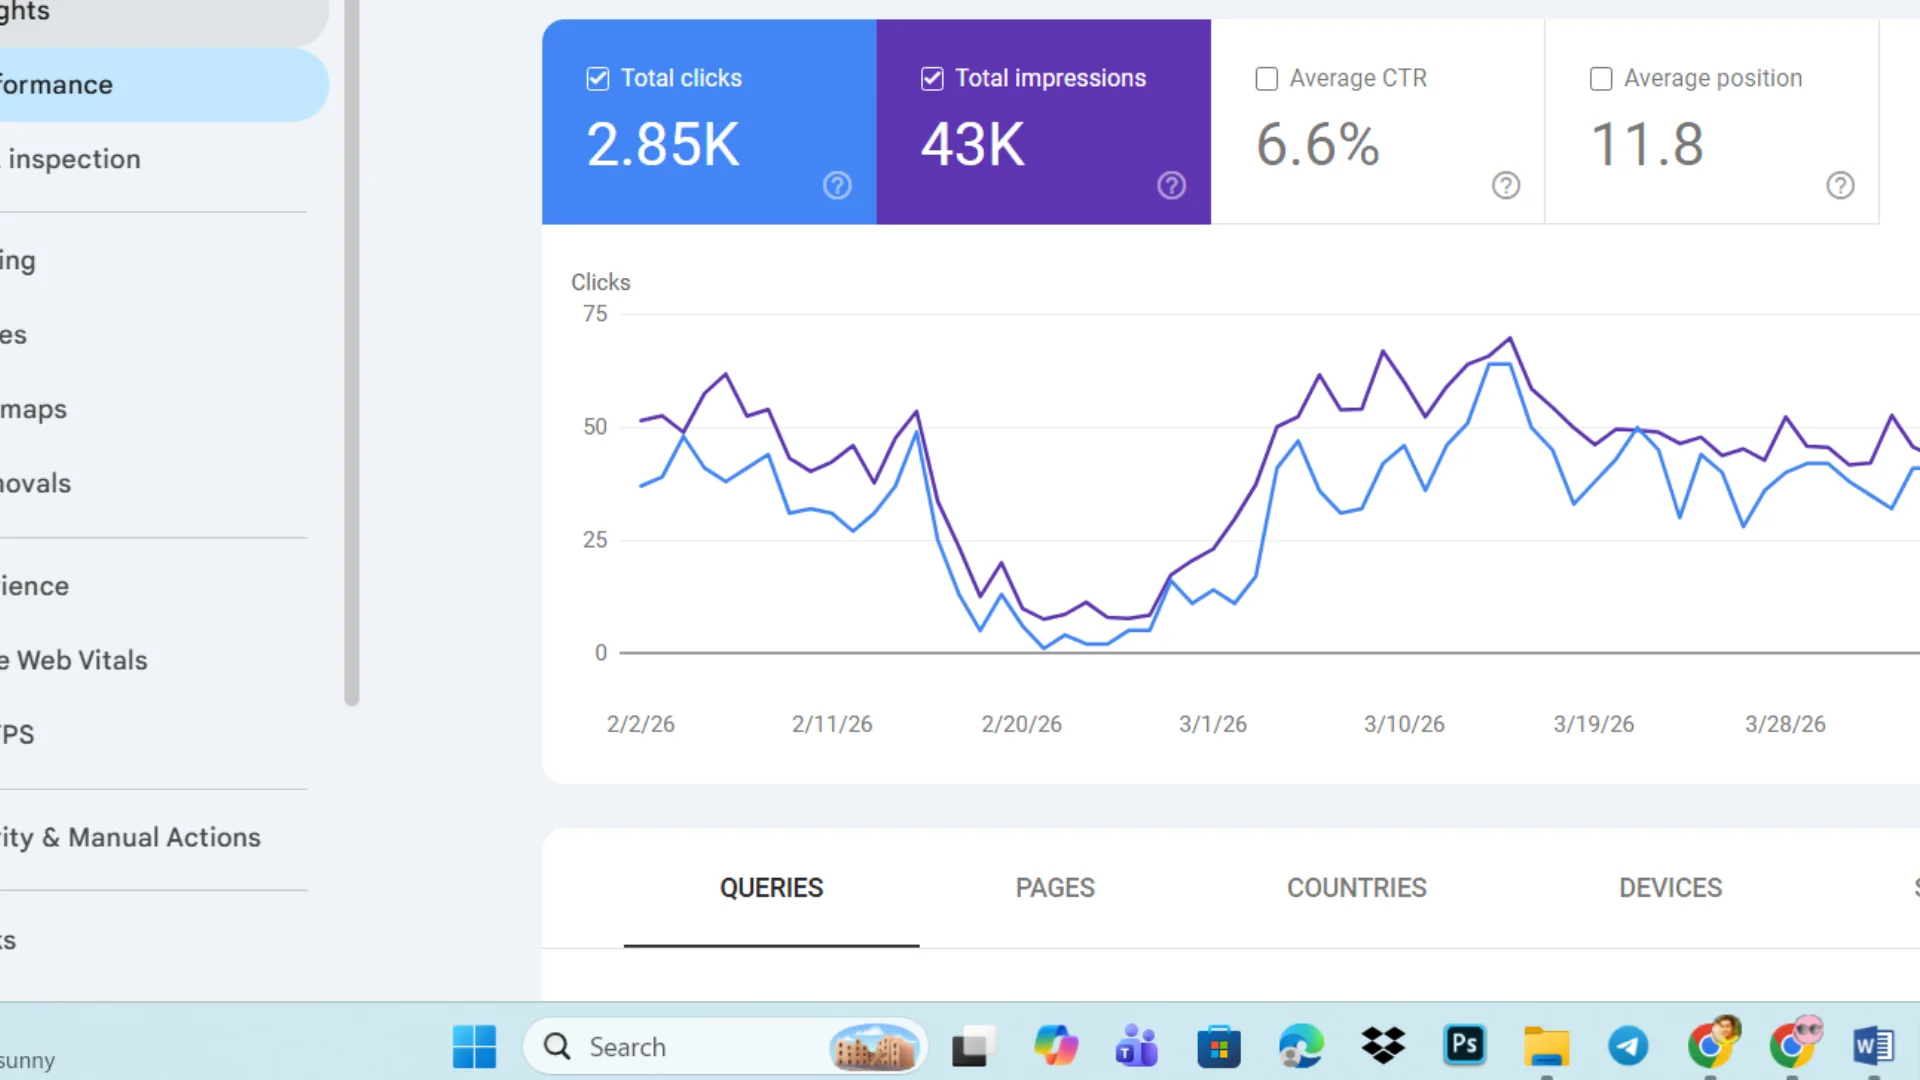Open Dropbox icon in taskbar
1920x1080 pixels.
point(1382,1046)
